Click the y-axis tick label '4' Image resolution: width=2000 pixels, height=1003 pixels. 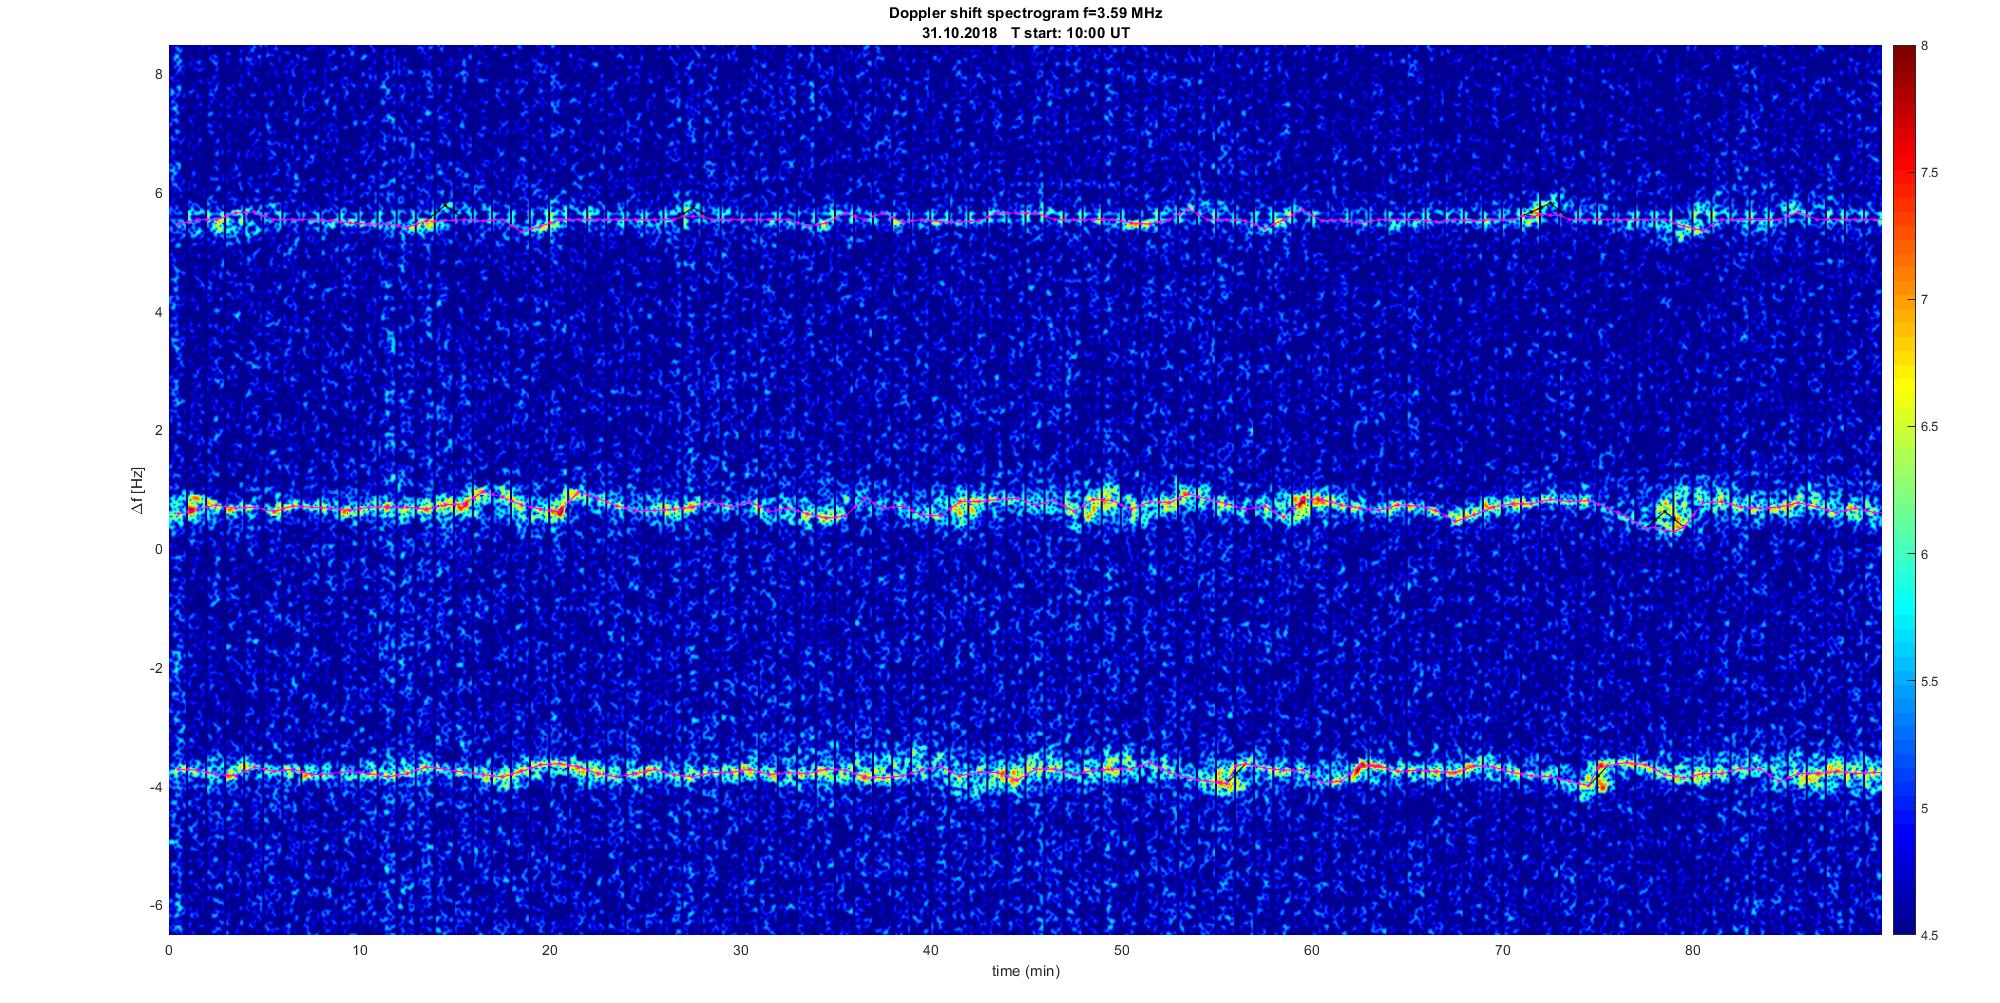tap(158, 312)
